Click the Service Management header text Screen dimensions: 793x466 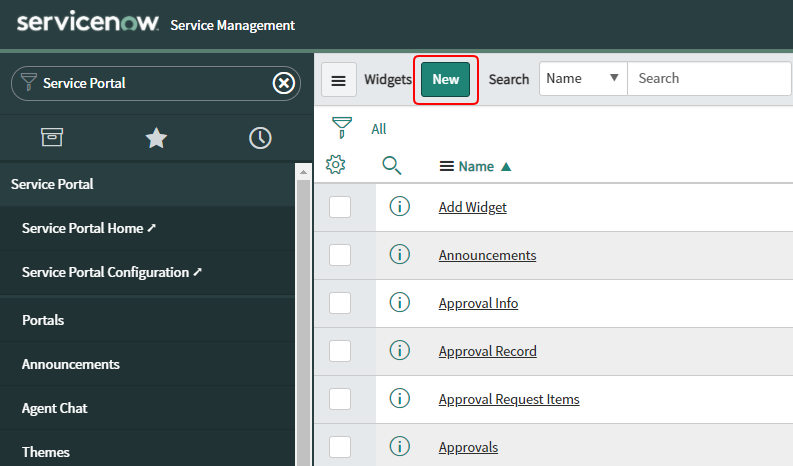pyautogui.click(x=232, y=25)
